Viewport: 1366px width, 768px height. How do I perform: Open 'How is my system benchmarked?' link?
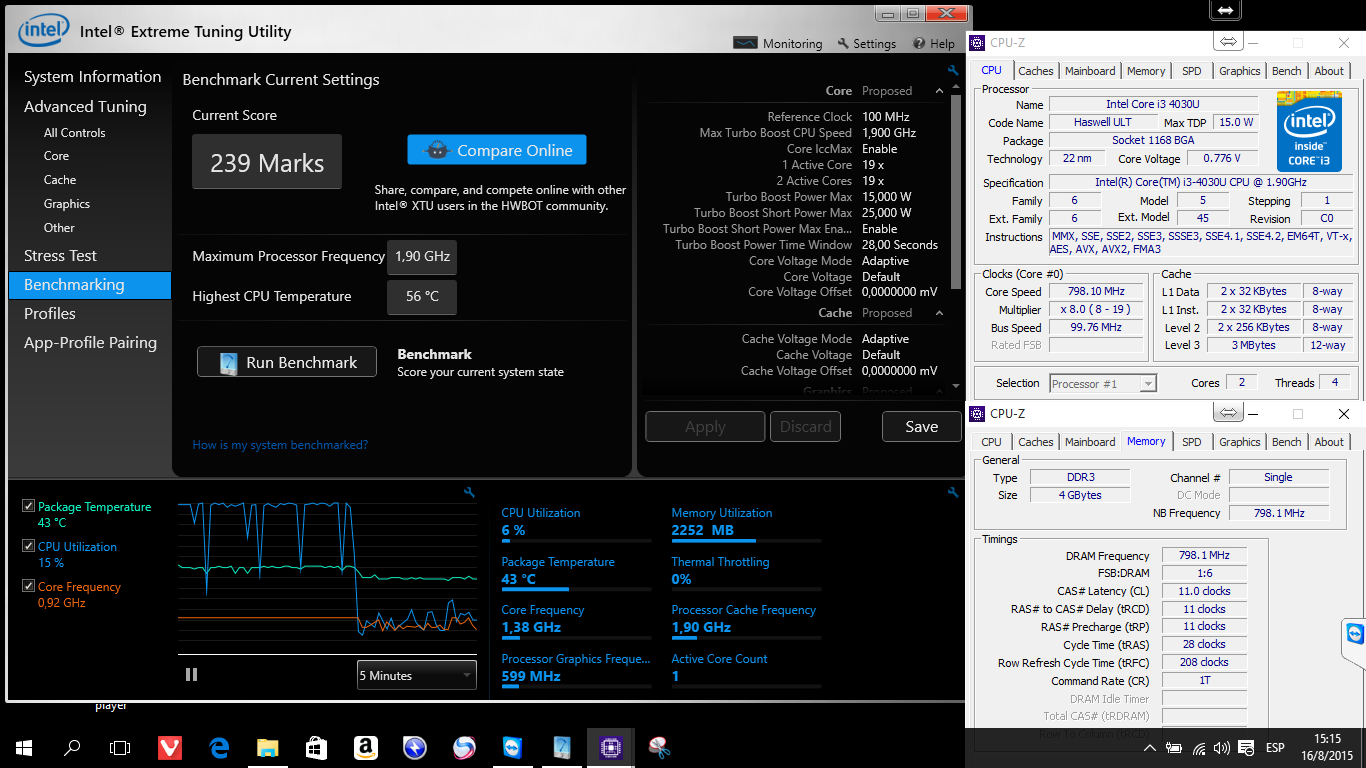(280, 445)
